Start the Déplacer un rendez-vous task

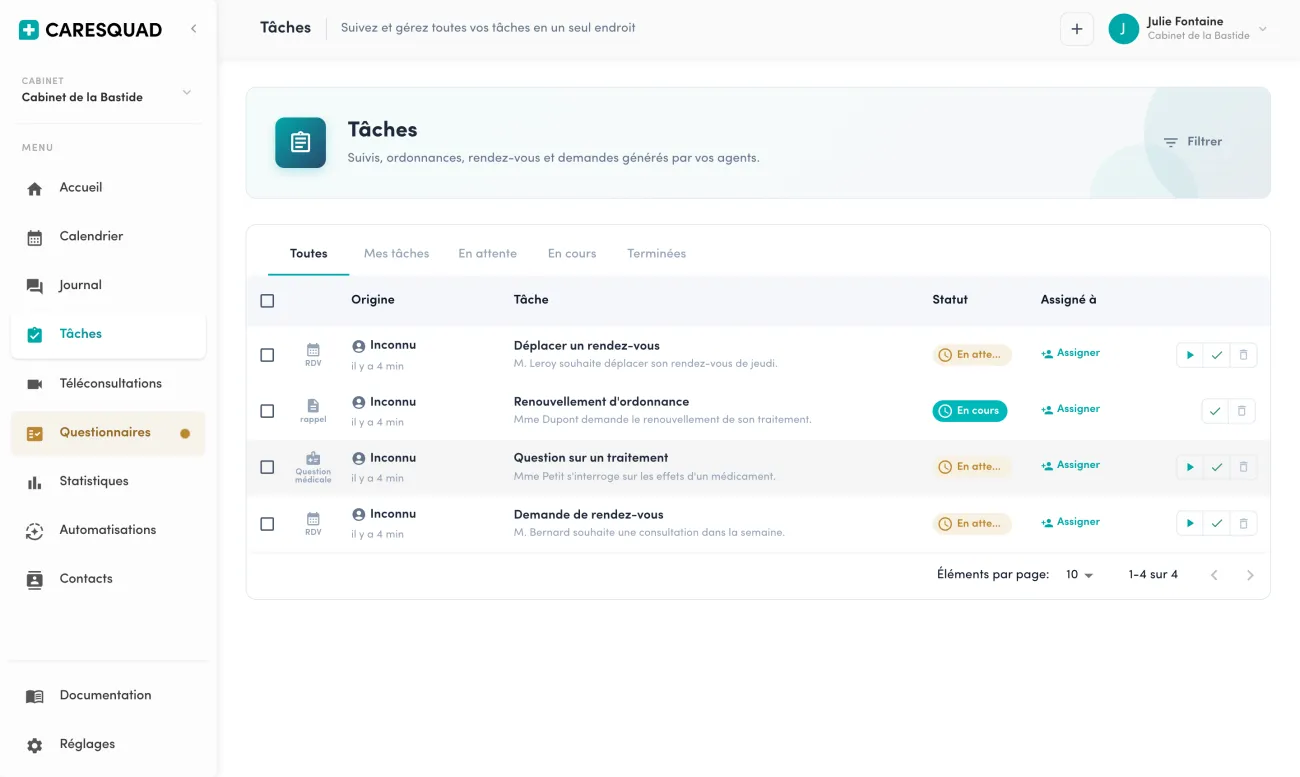[x=1189, y=355]
